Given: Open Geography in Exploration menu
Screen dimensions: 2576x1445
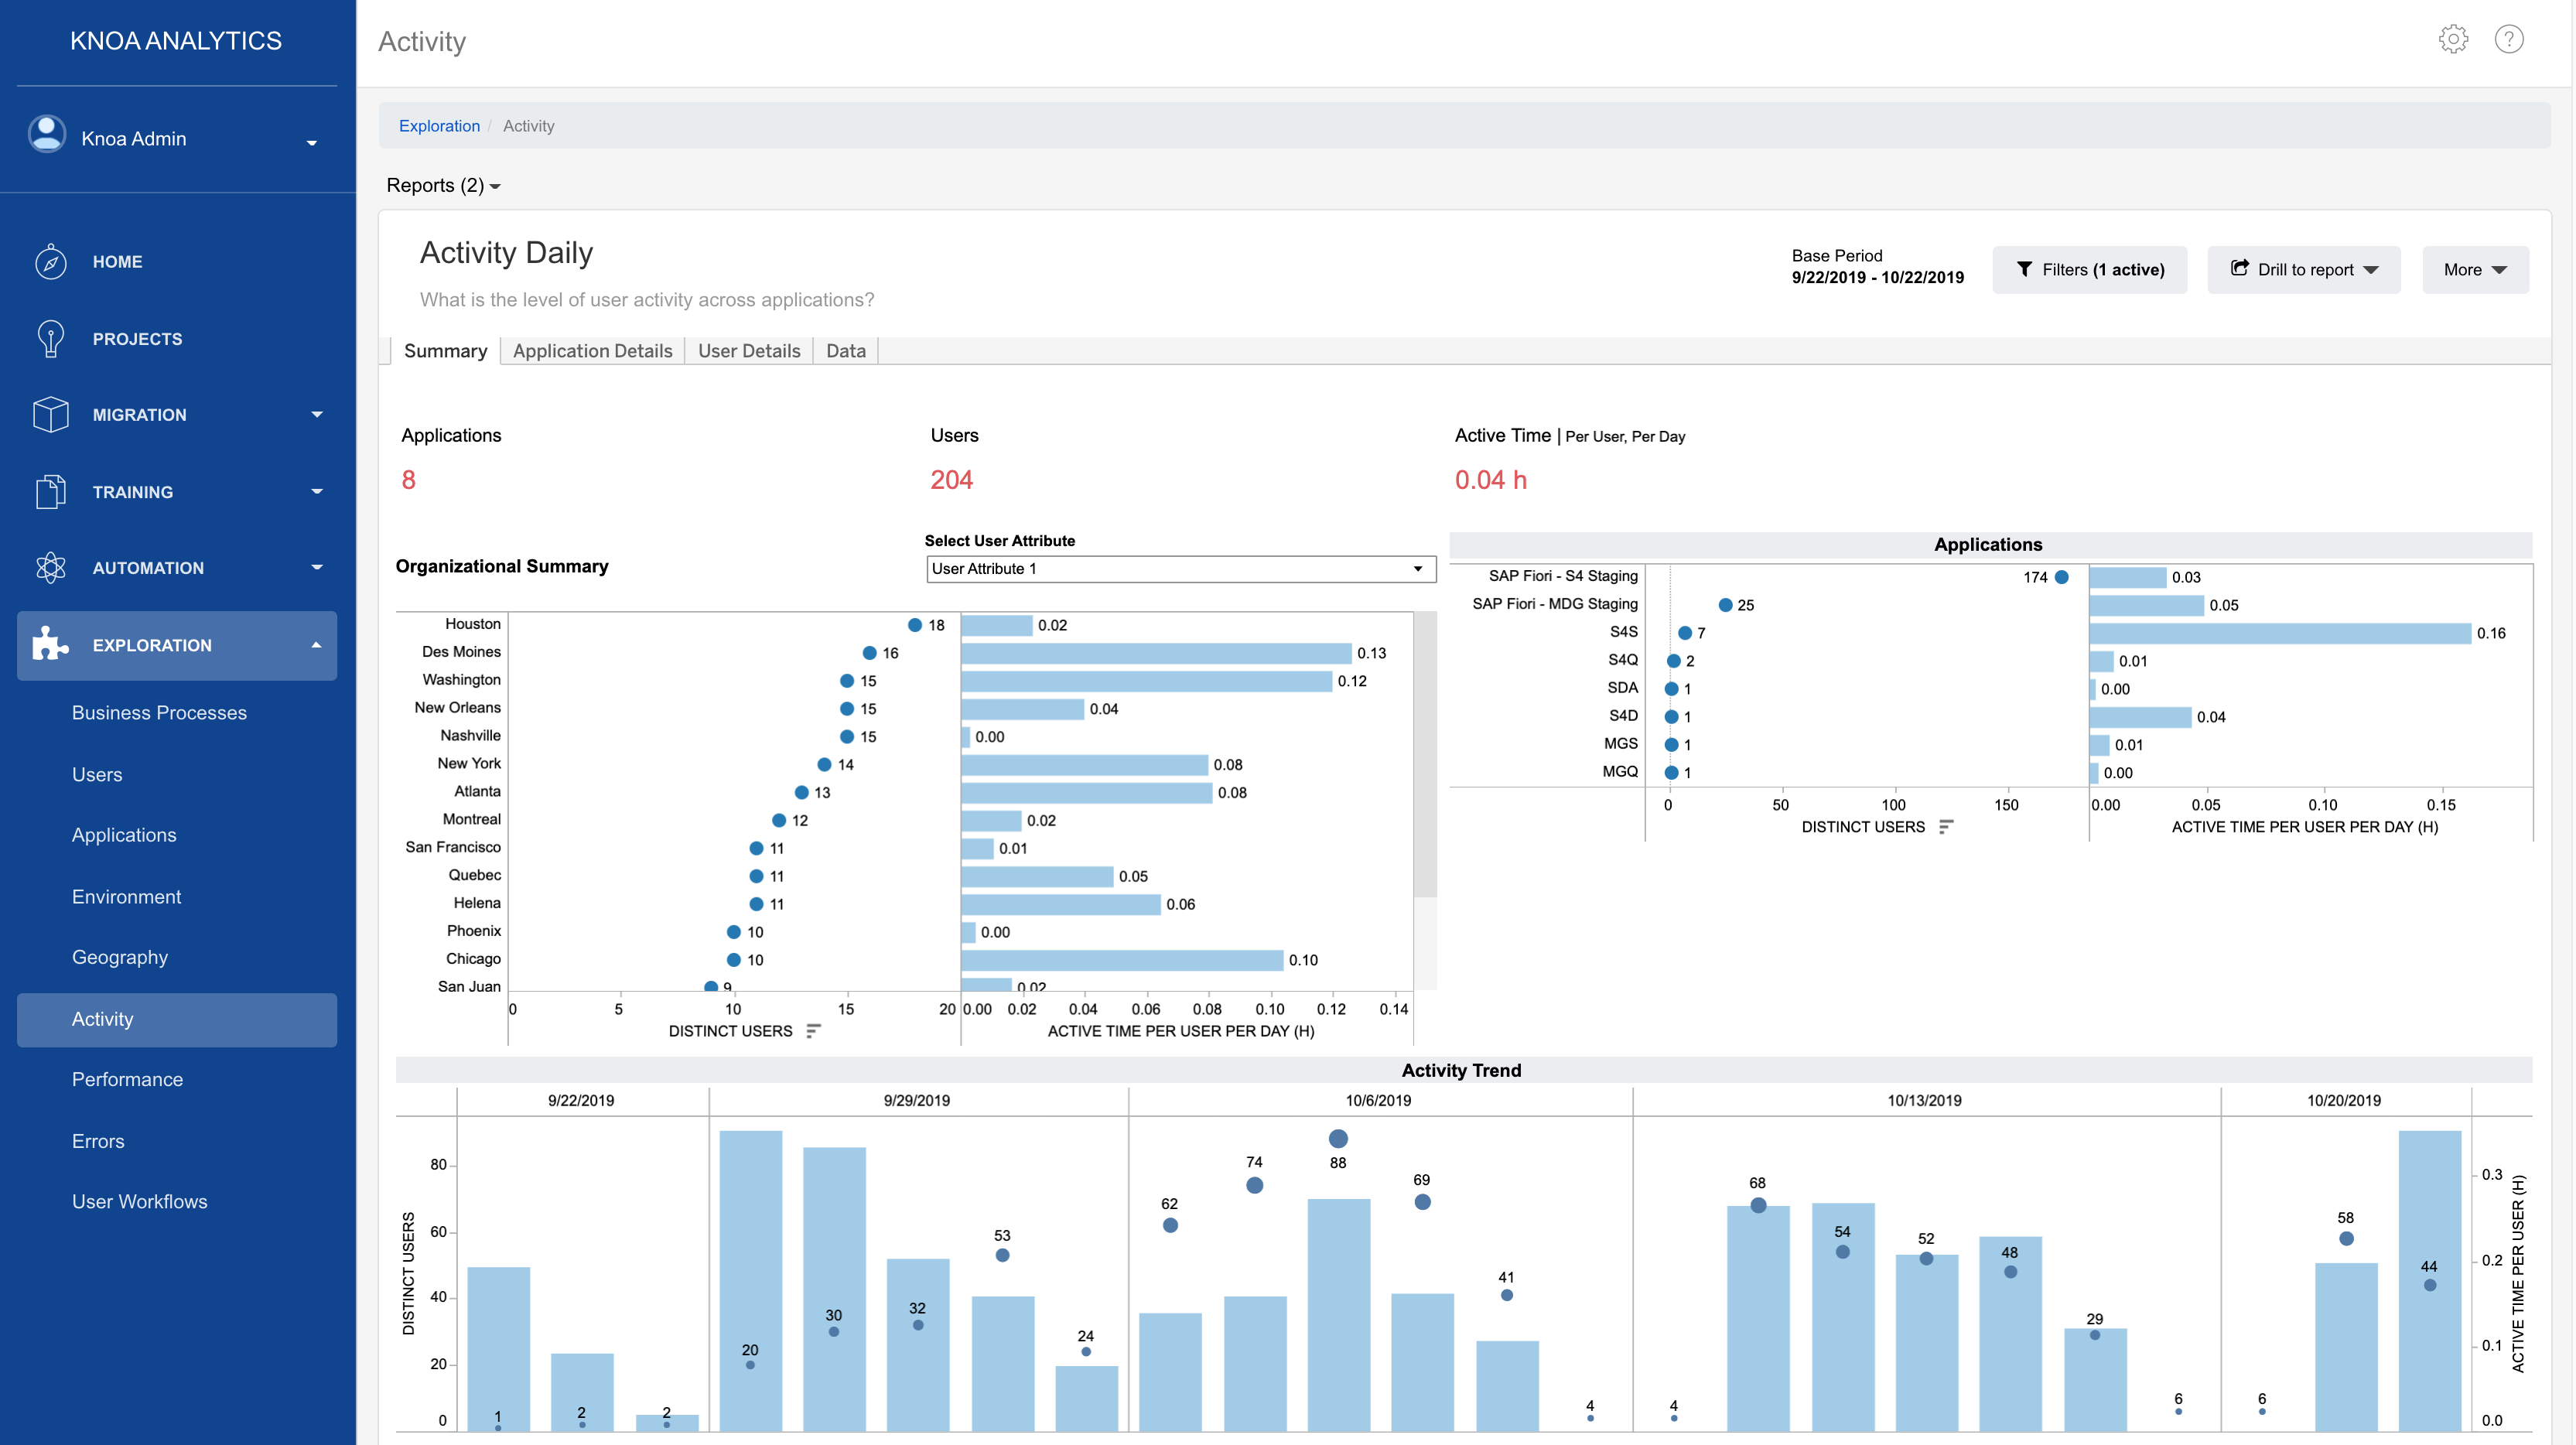Looking at the screenshot, I should coord(120,957).
